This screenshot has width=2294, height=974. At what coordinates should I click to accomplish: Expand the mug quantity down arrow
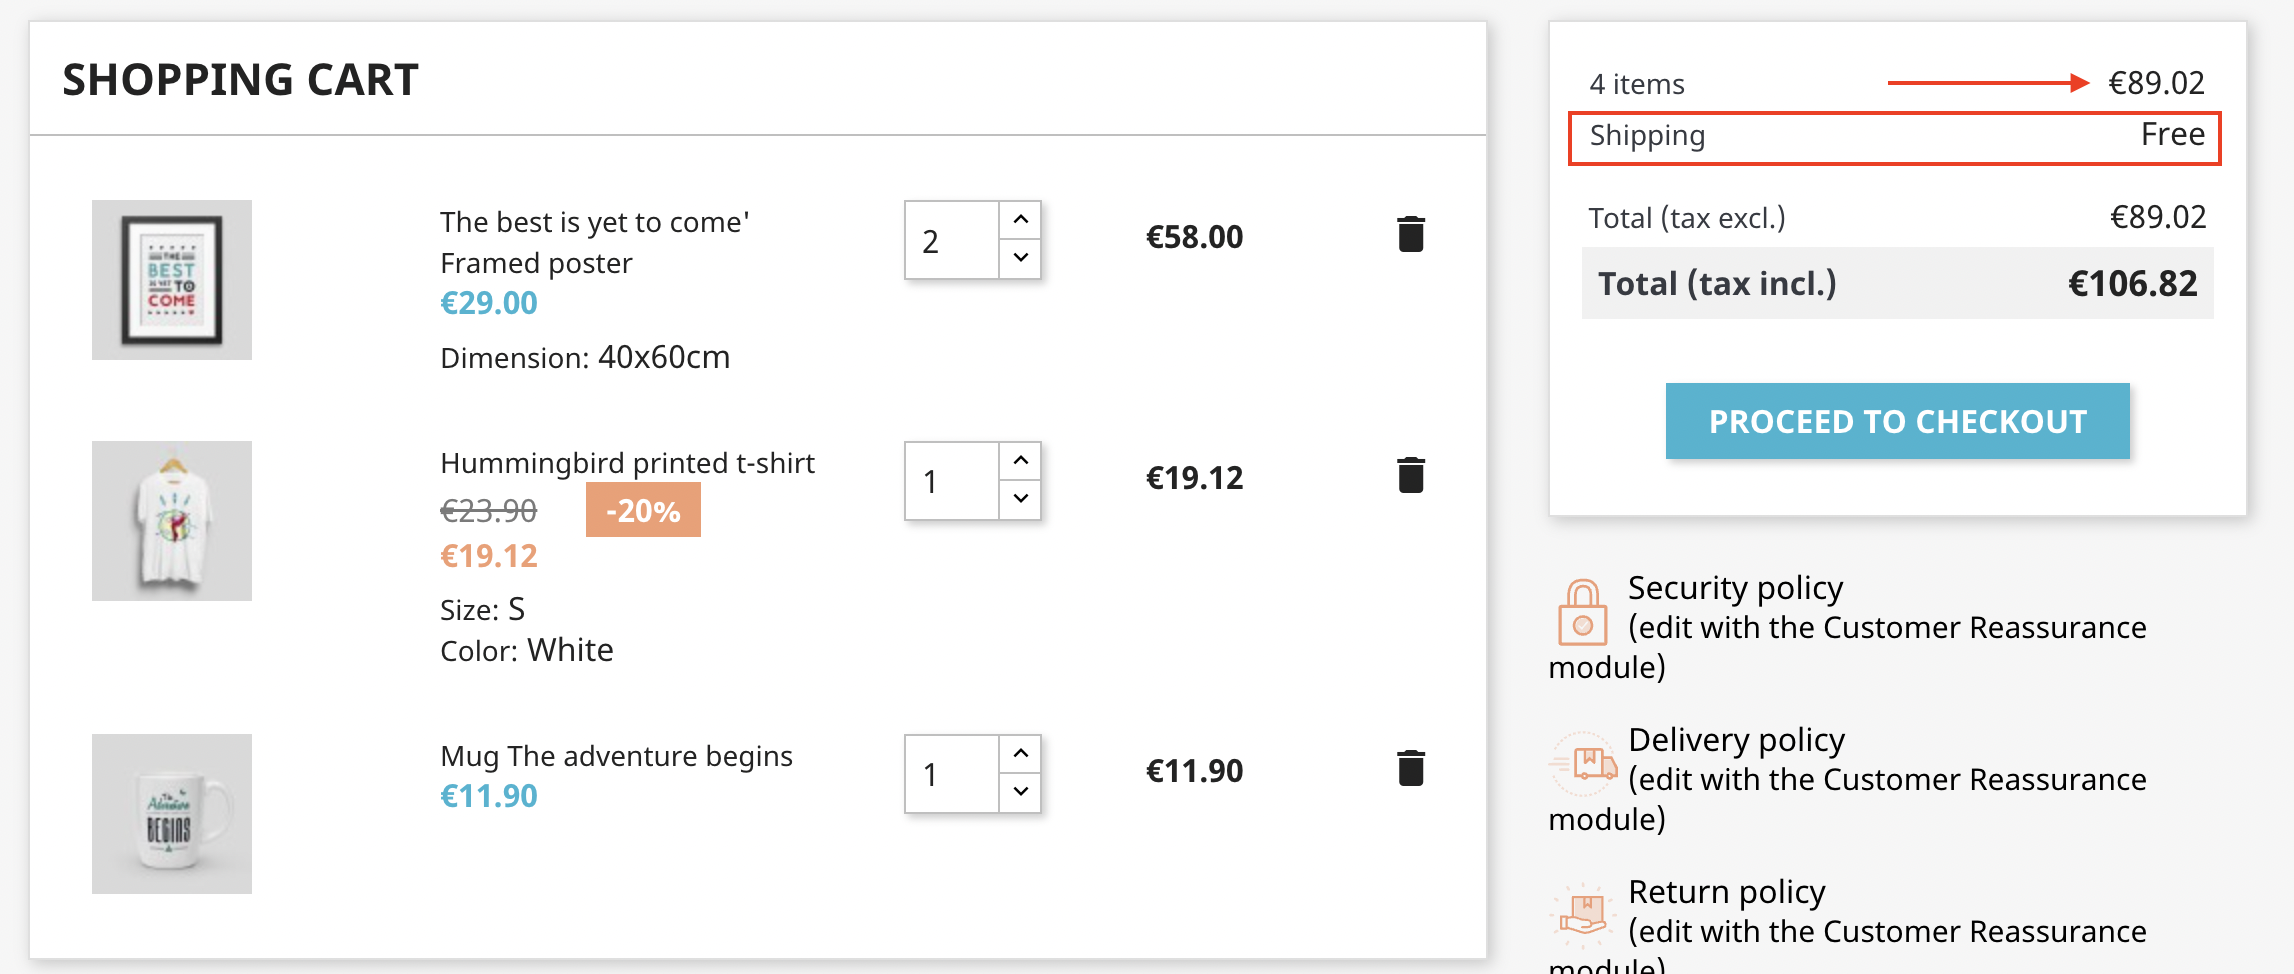[x=1020, y=793]
